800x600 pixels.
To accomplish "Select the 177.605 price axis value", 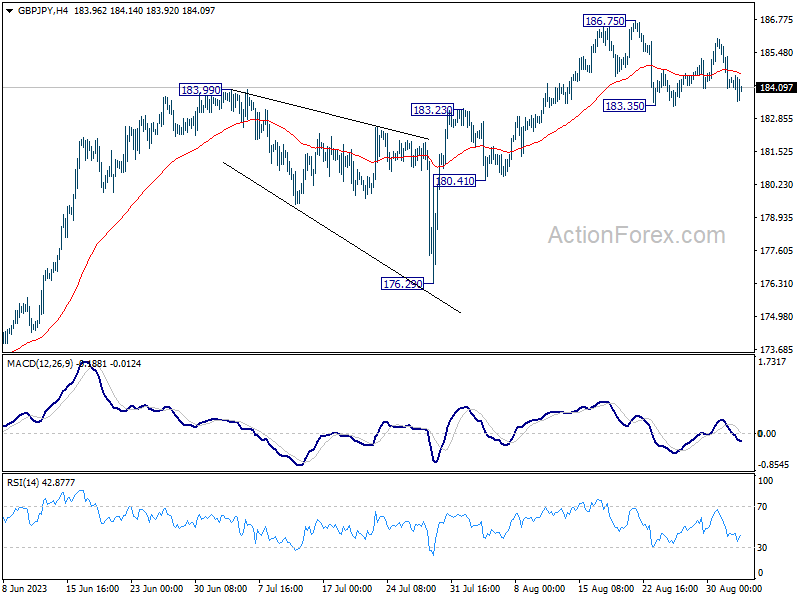I will [x=776, y=251].
